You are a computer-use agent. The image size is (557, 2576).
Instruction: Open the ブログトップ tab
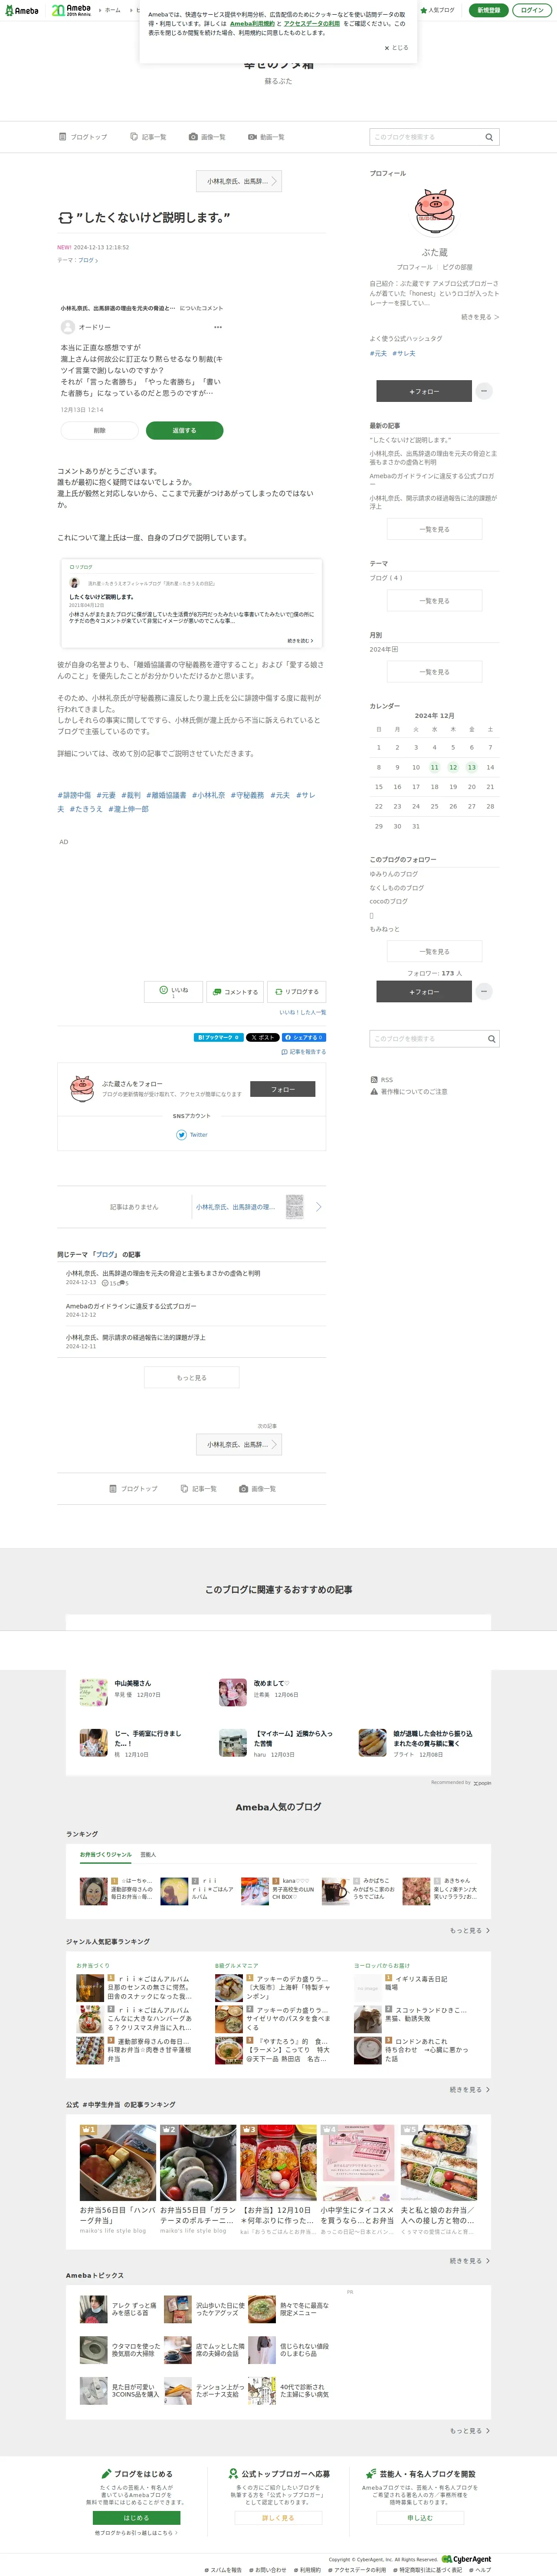(x=83, y=137)
